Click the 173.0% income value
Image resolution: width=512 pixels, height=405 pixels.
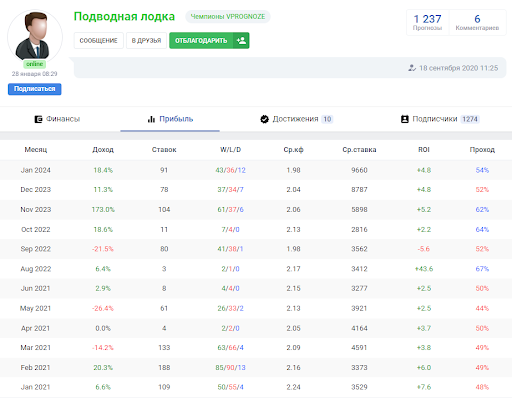pos(103,210)
